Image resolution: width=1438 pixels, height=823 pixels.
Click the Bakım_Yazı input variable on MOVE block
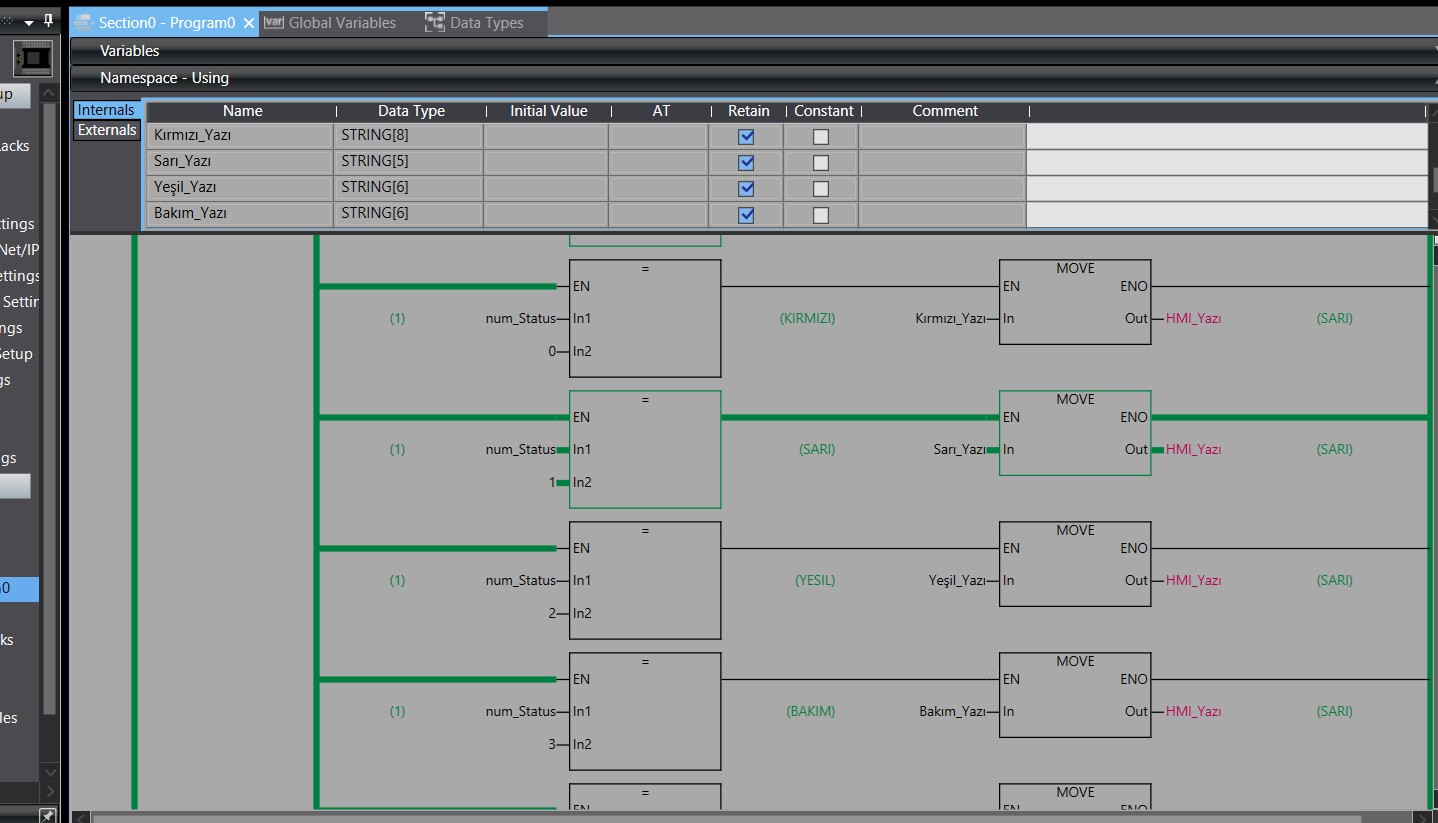tap(952, 711)
